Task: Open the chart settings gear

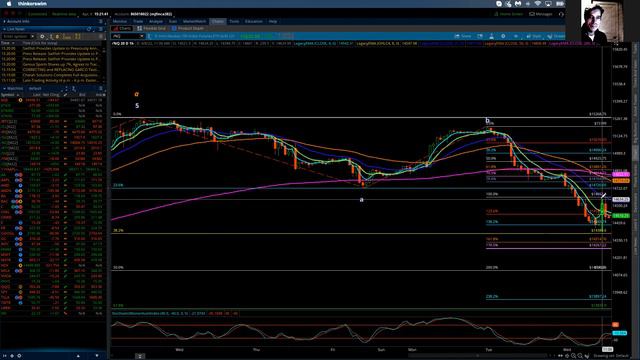Action: tap(503, 36)
